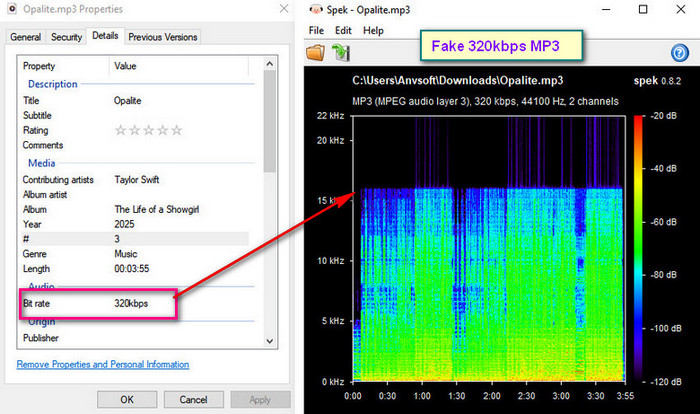Image resolution: width=700 pixels, height=414 pixels.
Task: Switch to the General tab
Action: pos(25,37)
